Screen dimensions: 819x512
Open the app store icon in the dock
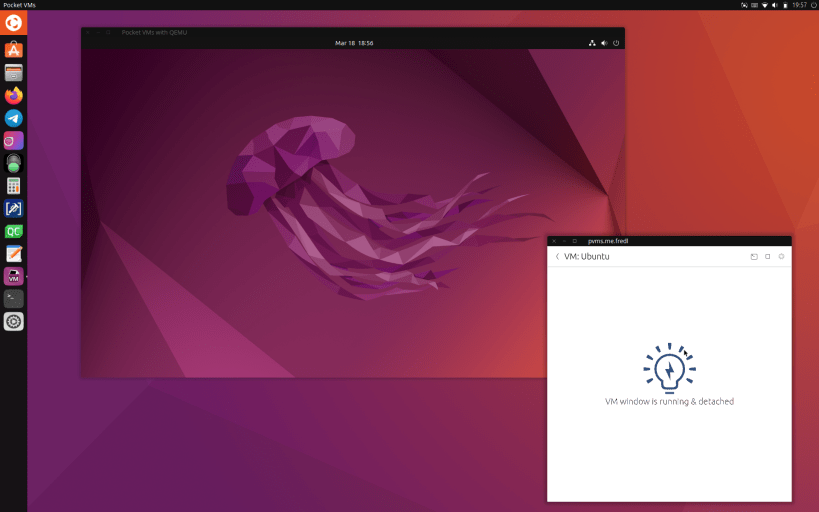[x=14, y=50]
